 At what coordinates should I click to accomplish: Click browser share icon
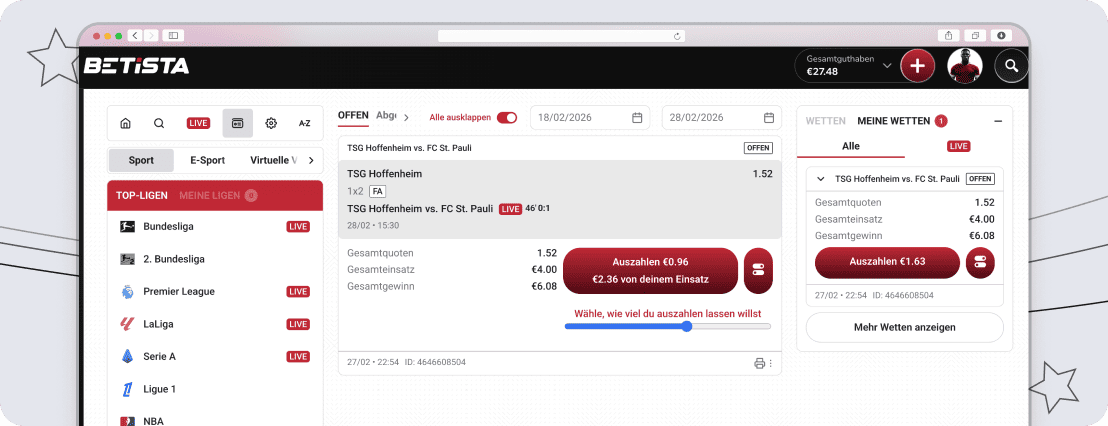[x=948, y=35]
